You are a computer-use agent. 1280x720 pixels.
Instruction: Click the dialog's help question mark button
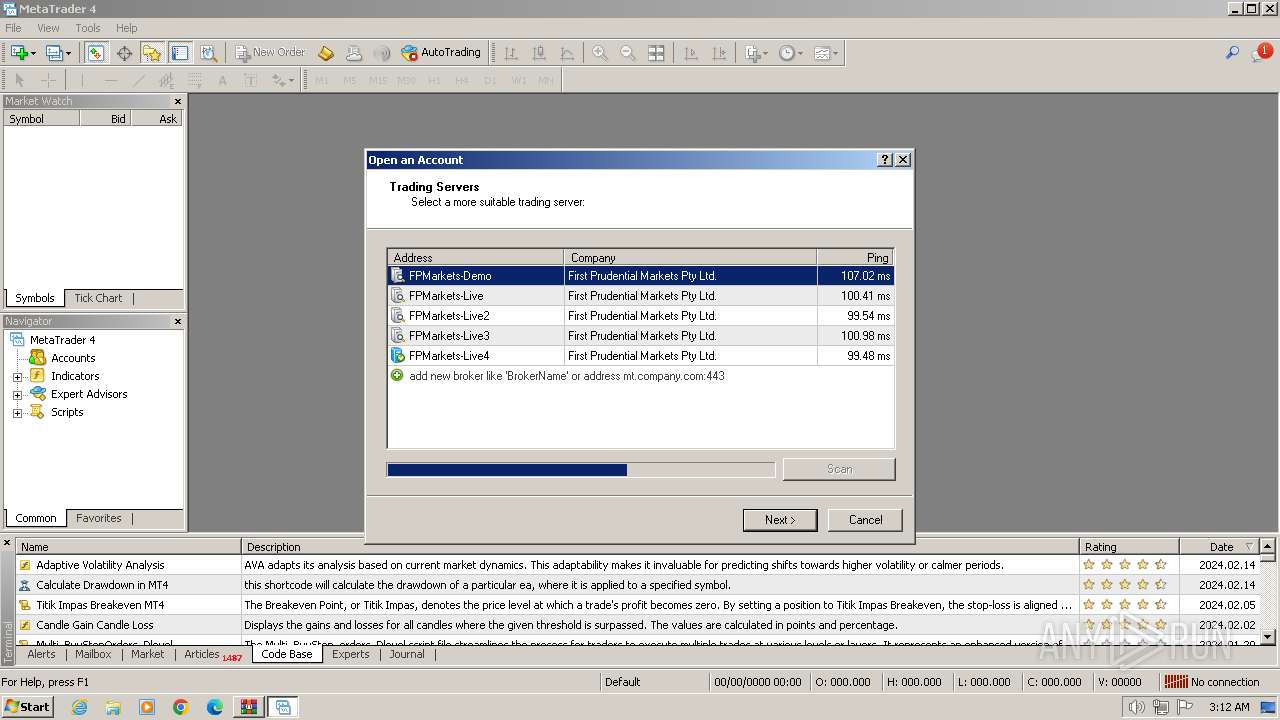click(885, 160)
